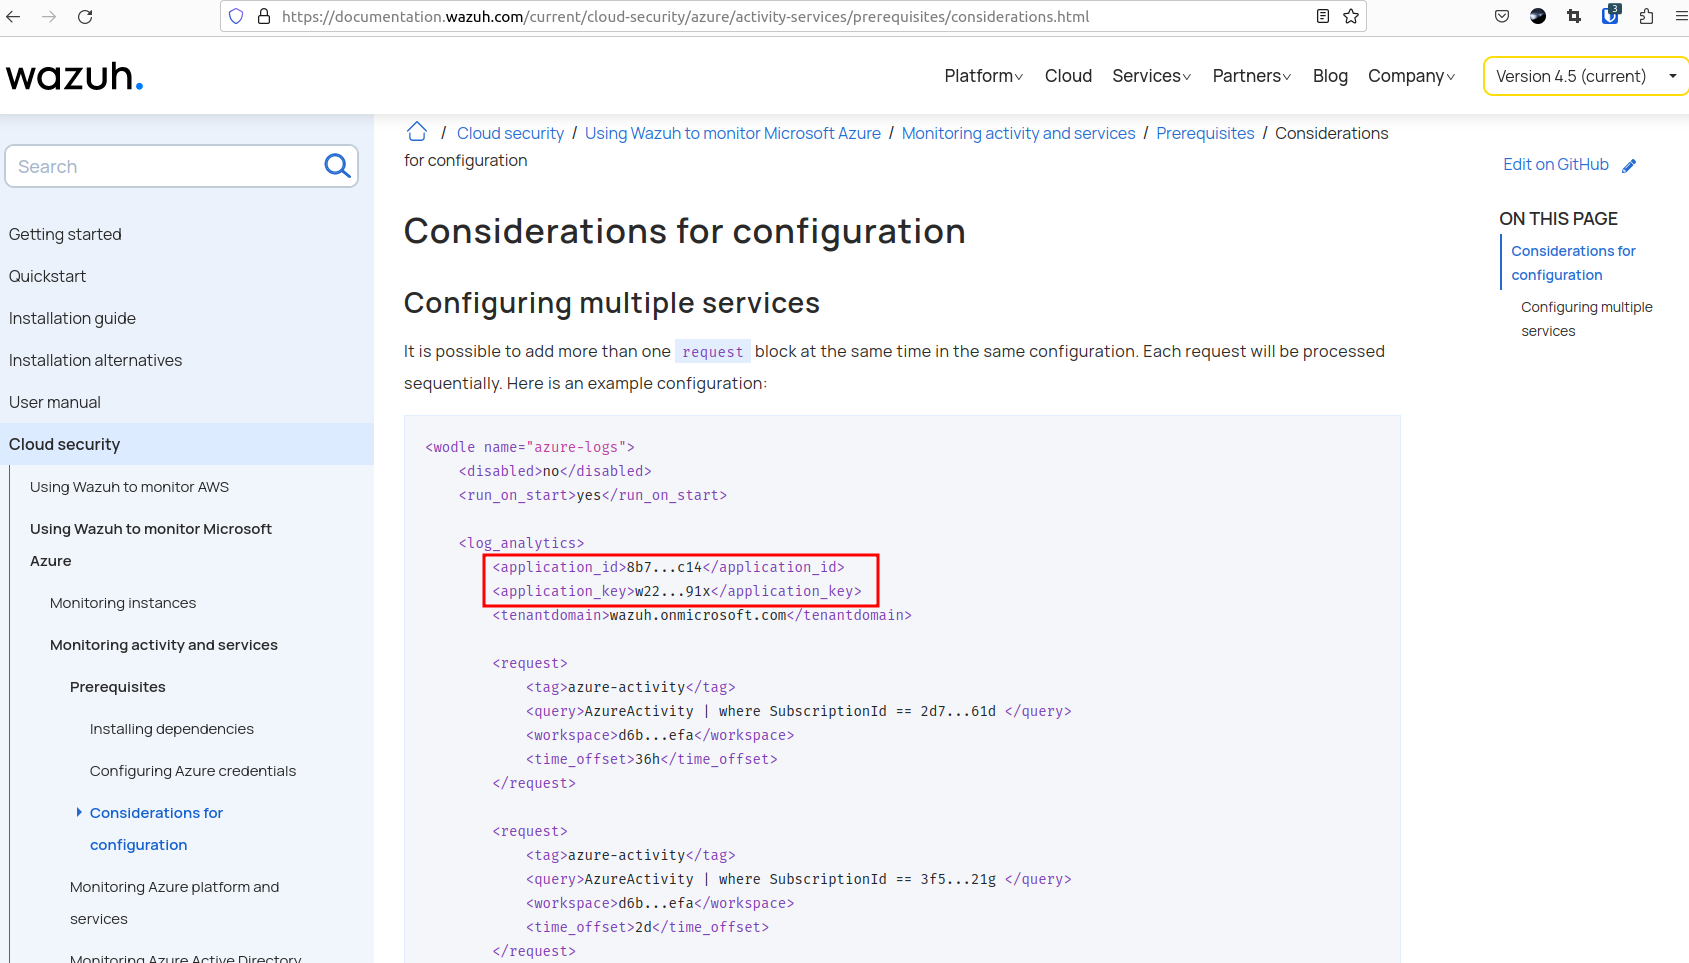Click the search magnifier icon
The width and height of the screenshot is (1689, 963).
(338, 166)
